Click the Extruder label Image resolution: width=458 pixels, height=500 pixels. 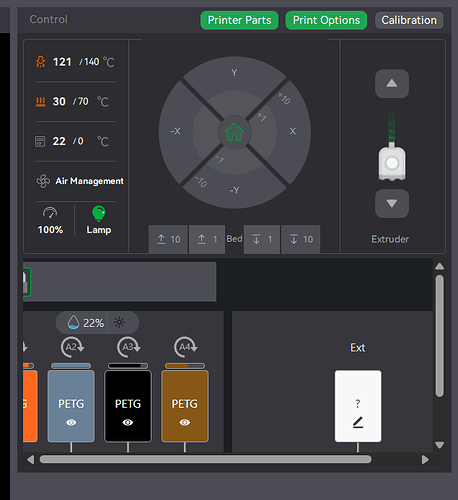[x=390, y=239]
